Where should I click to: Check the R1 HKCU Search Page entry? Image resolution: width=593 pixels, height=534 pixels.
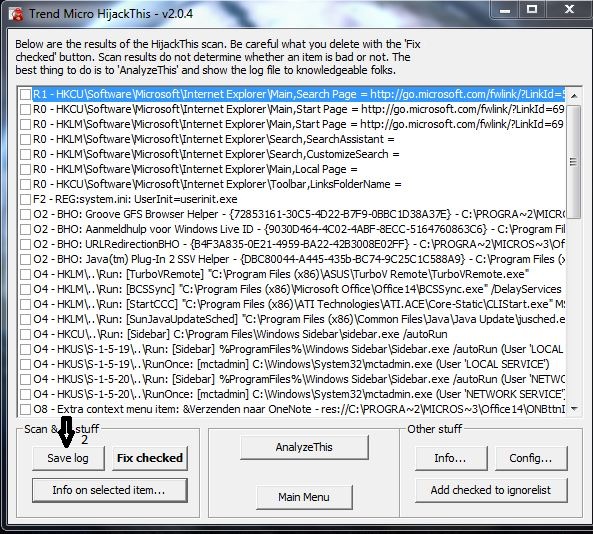(25, 94)
